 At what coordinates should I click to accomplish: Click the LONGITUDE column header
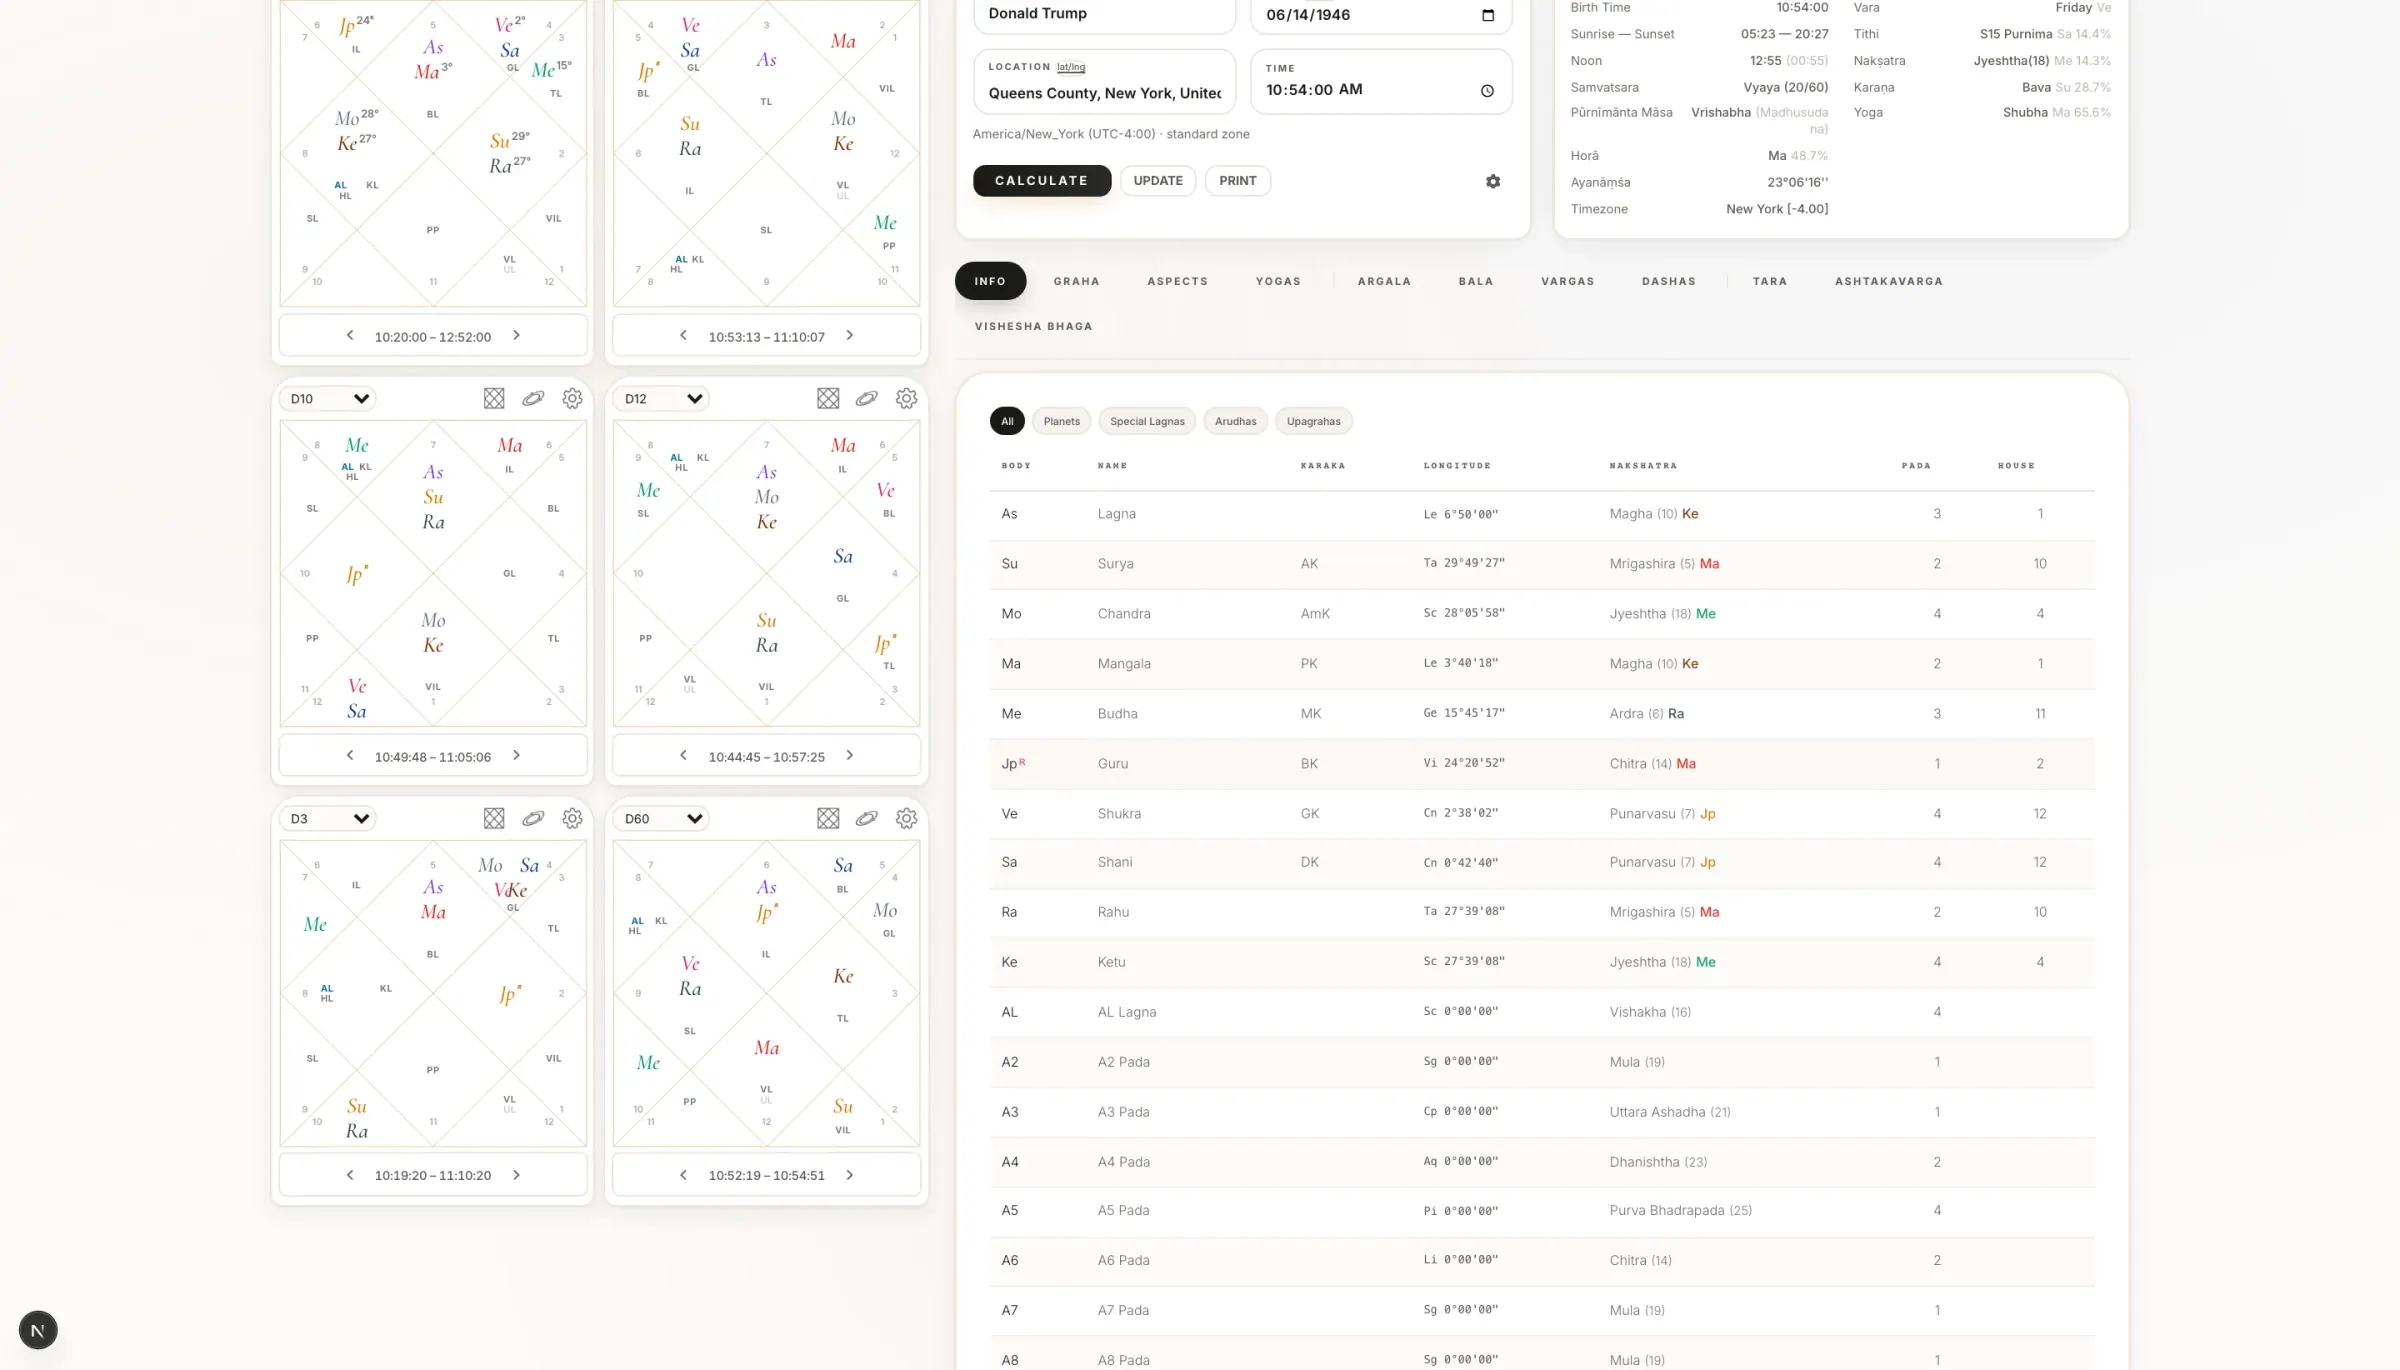[x=1456, y=466]
